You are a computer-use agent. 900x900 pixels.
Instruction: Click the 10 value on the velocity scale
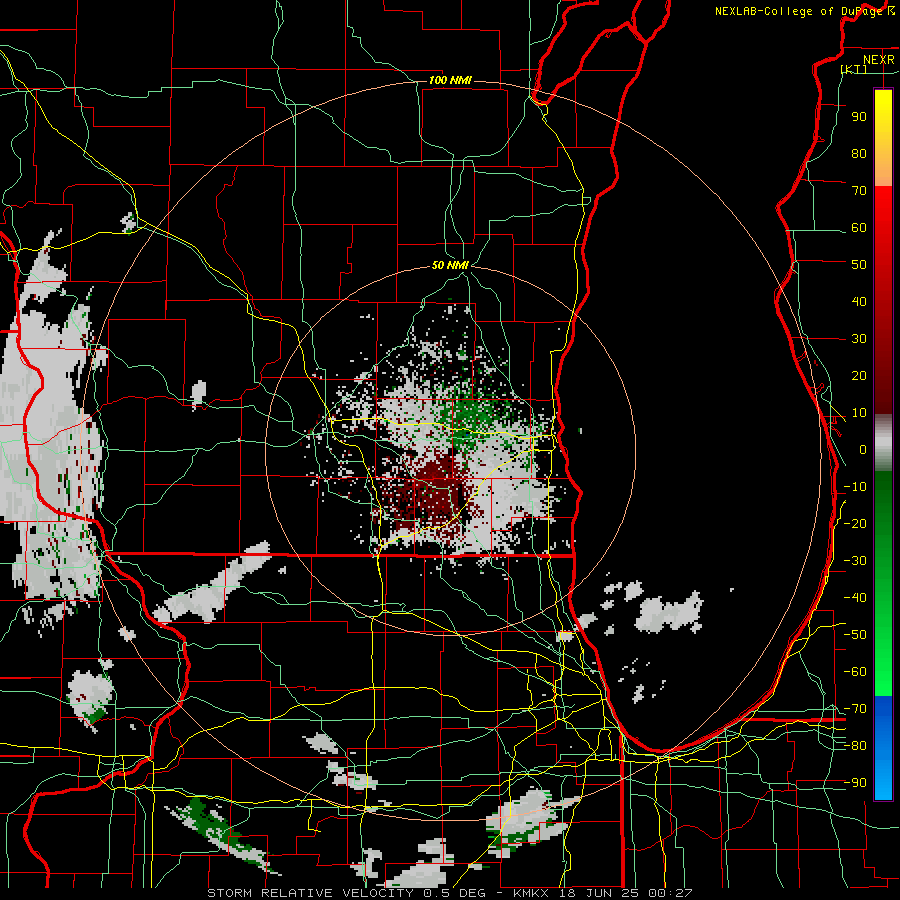[x=859, y=413]
